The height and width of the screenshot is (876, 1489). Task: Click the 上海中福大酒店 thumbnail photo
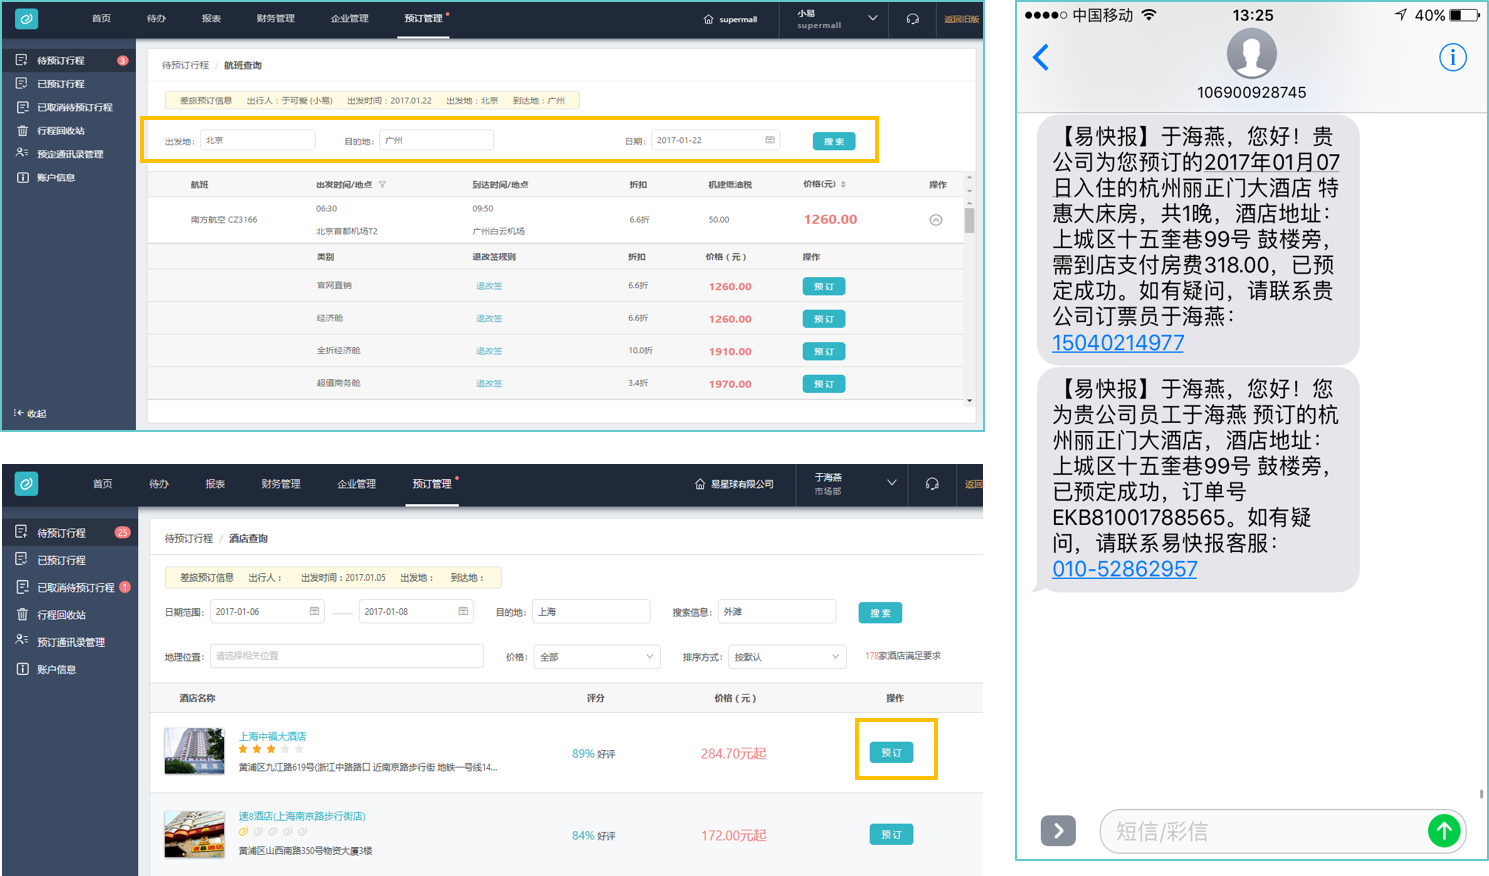194,751
